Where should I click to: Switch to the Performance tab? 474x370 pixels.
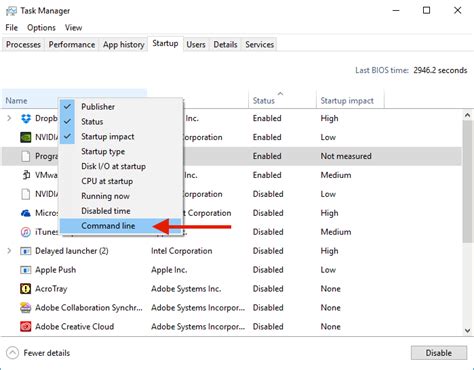tap(72, 45)
